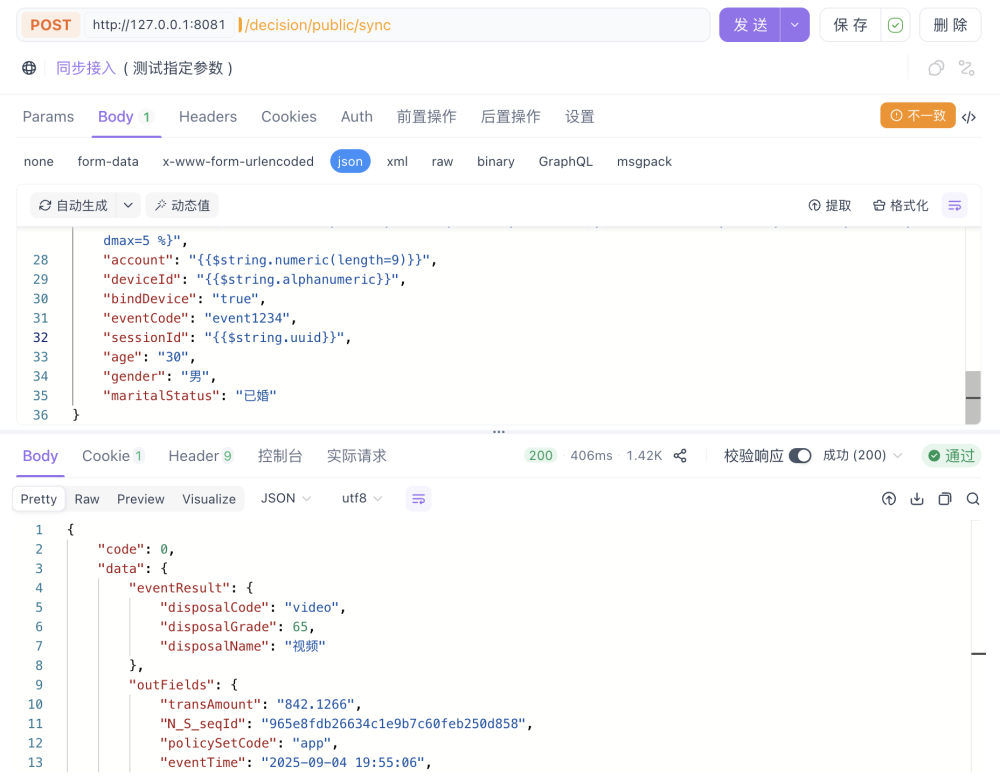Image resolution: width=1000 pixels, height=782 pixels.
Task: Click the 动态值 dynamic value button
Action: point(182,205)
